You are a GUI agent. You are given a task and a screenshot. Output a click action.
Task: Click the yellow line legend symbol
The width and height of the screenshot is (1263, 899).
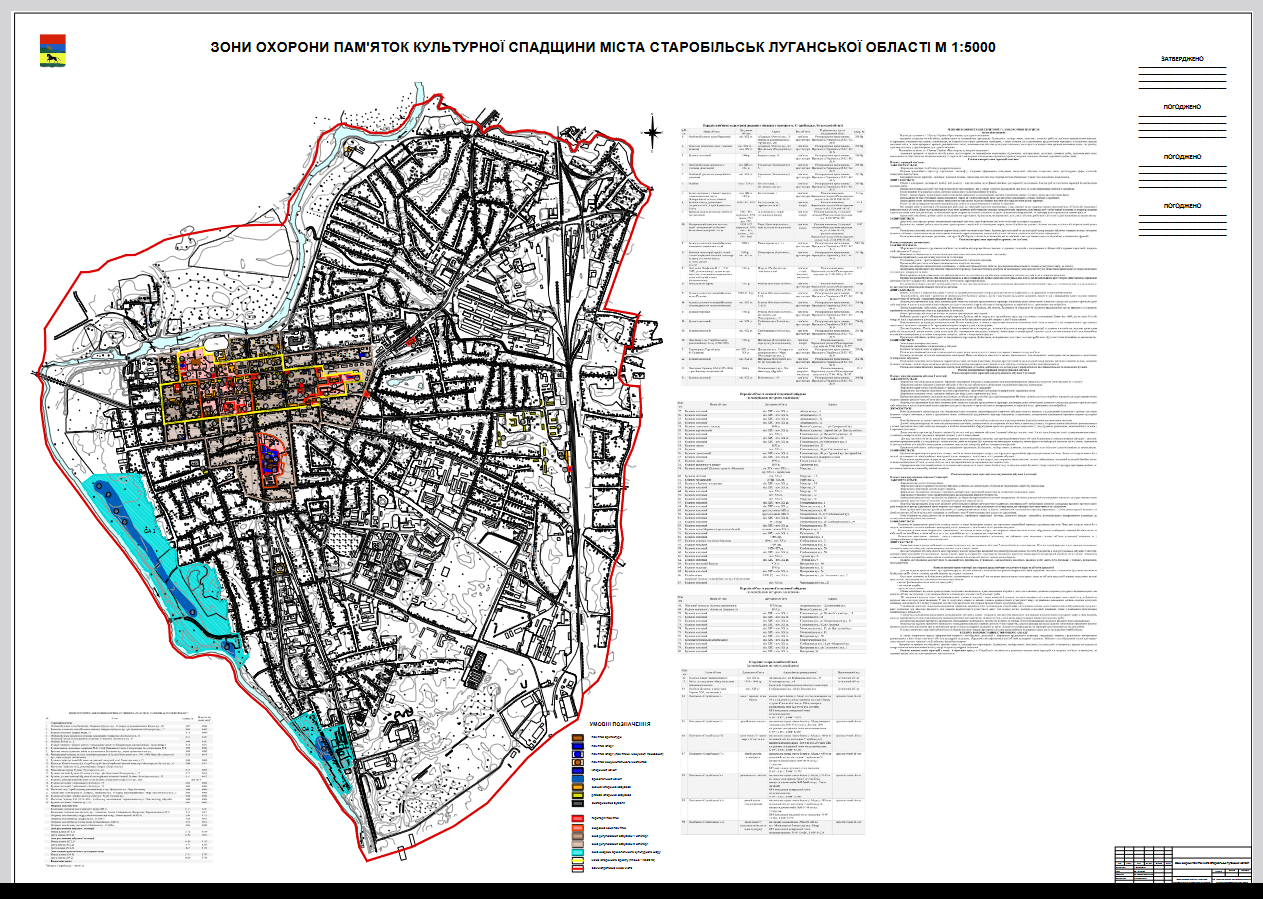click(578, 860)
